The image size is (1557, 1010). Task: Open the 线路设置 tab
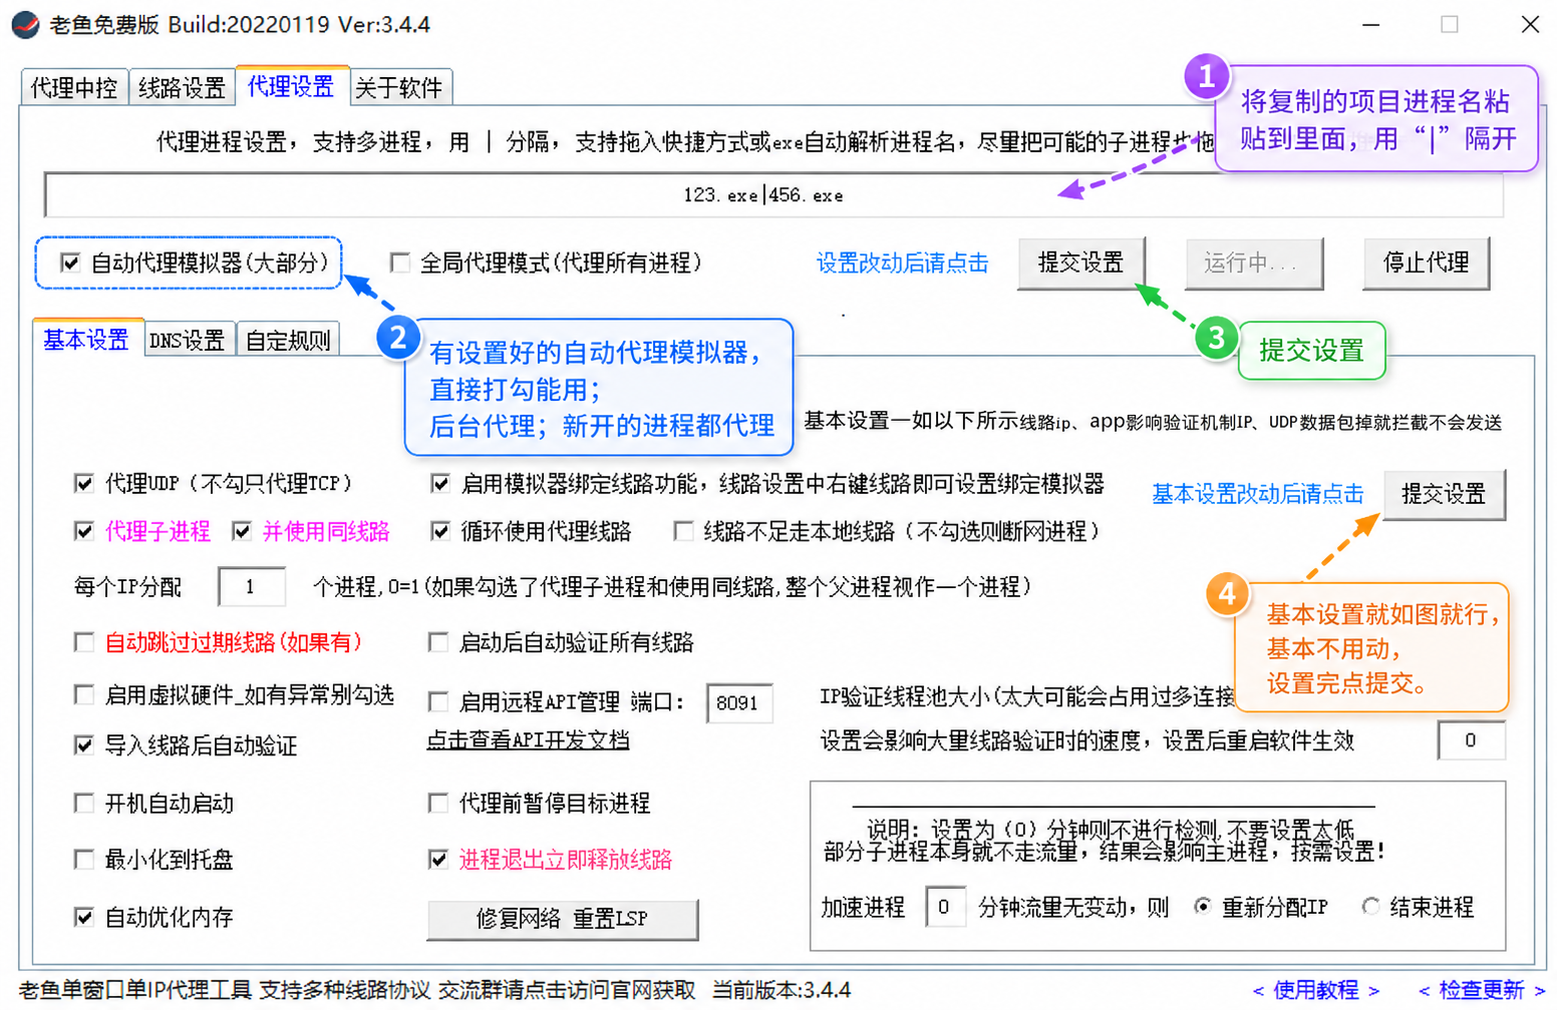[181, 88]
